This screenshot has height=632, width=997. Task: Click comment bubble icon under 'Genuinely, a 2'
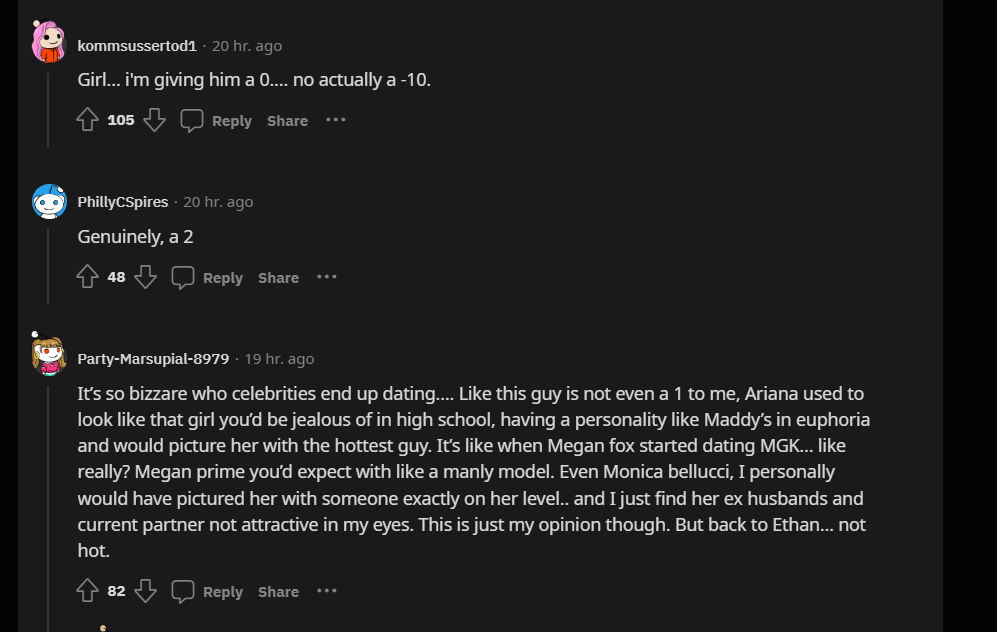coord(182,277)
